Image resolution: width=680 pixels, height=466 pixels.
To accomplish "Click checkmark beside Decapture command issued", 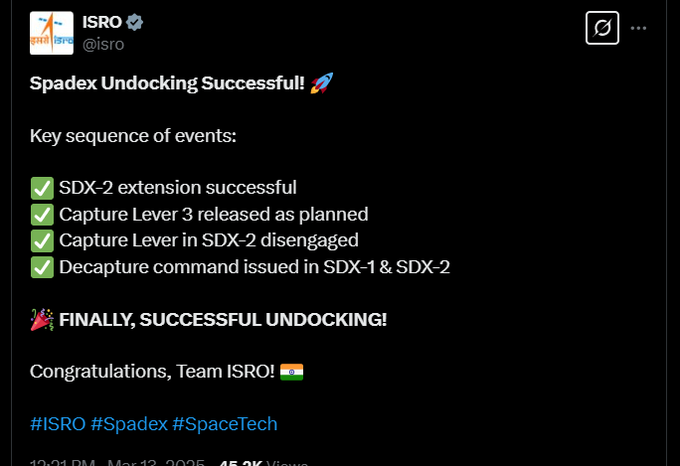I will [42, 267].
